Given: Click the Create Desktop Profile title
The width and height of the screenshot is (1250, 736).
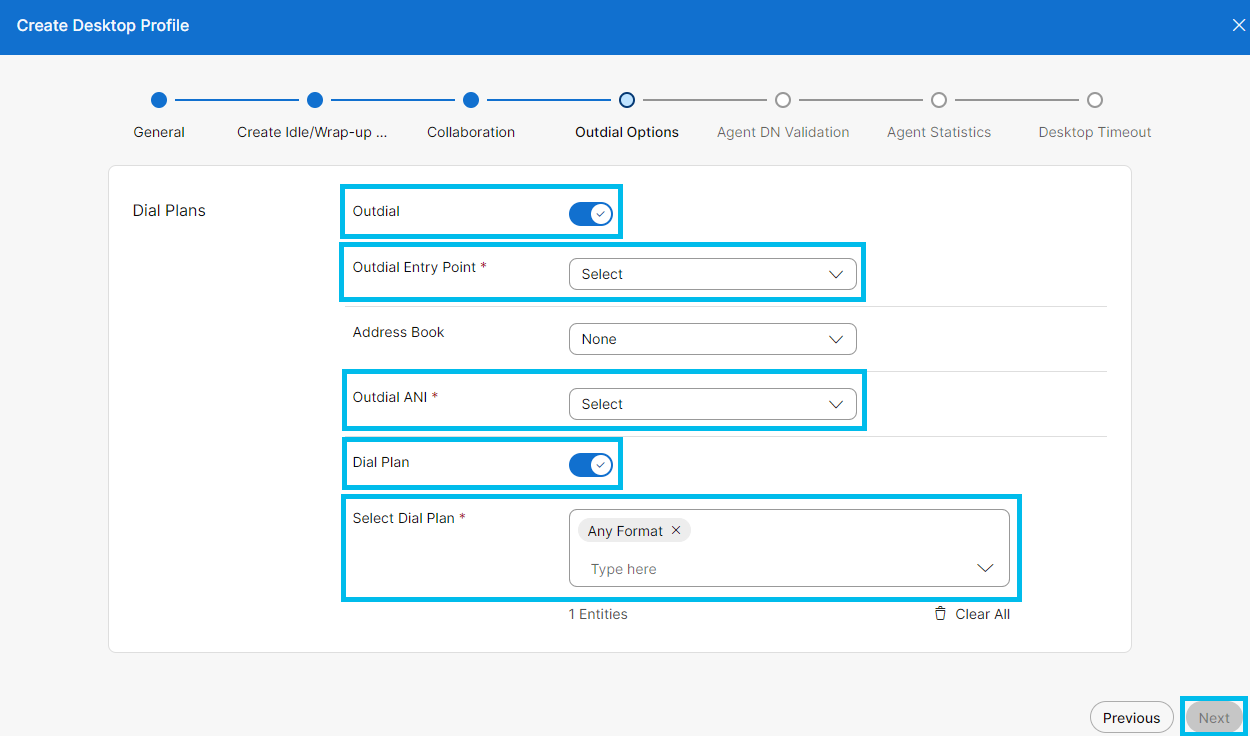Looking at the screenshot, I should (103, 26).
